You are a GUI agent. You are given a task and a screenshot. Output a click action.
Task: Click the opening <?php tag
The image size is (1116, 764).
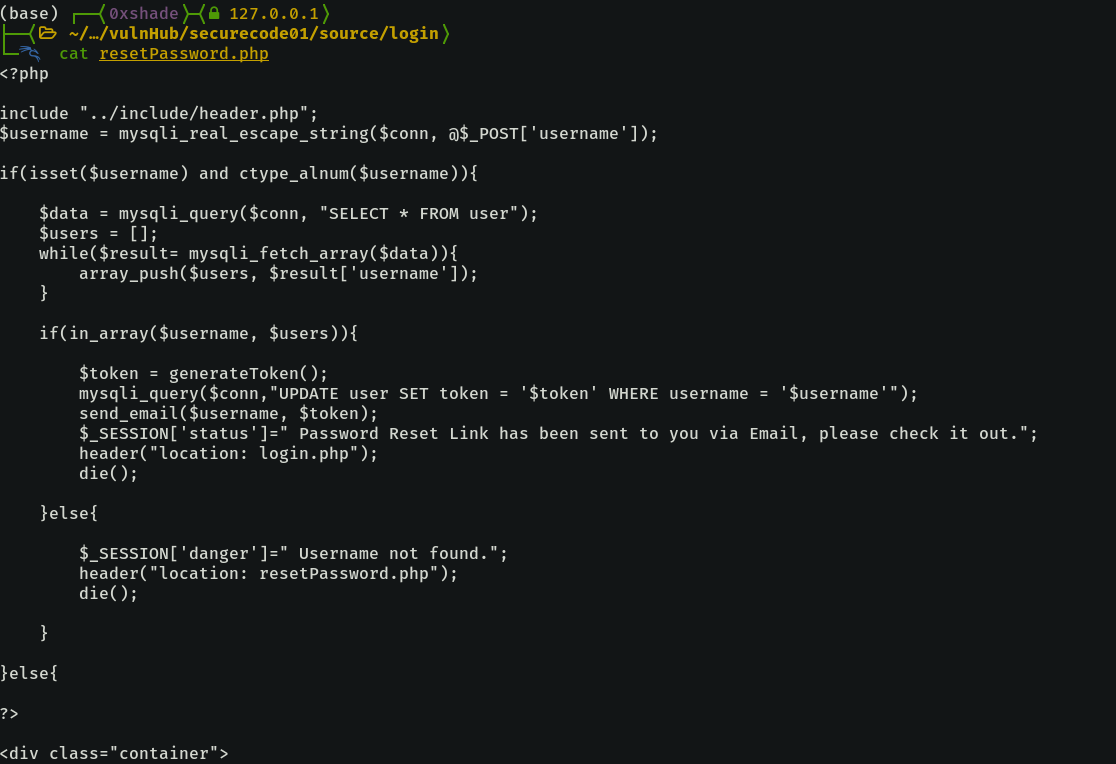(24, 74)
